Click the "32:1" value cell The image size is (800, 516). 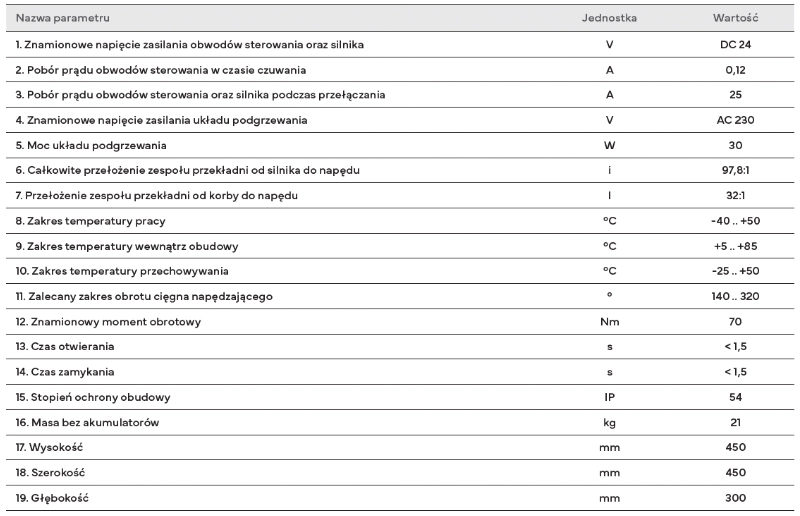pyautogui.click(x=735, y=195)
